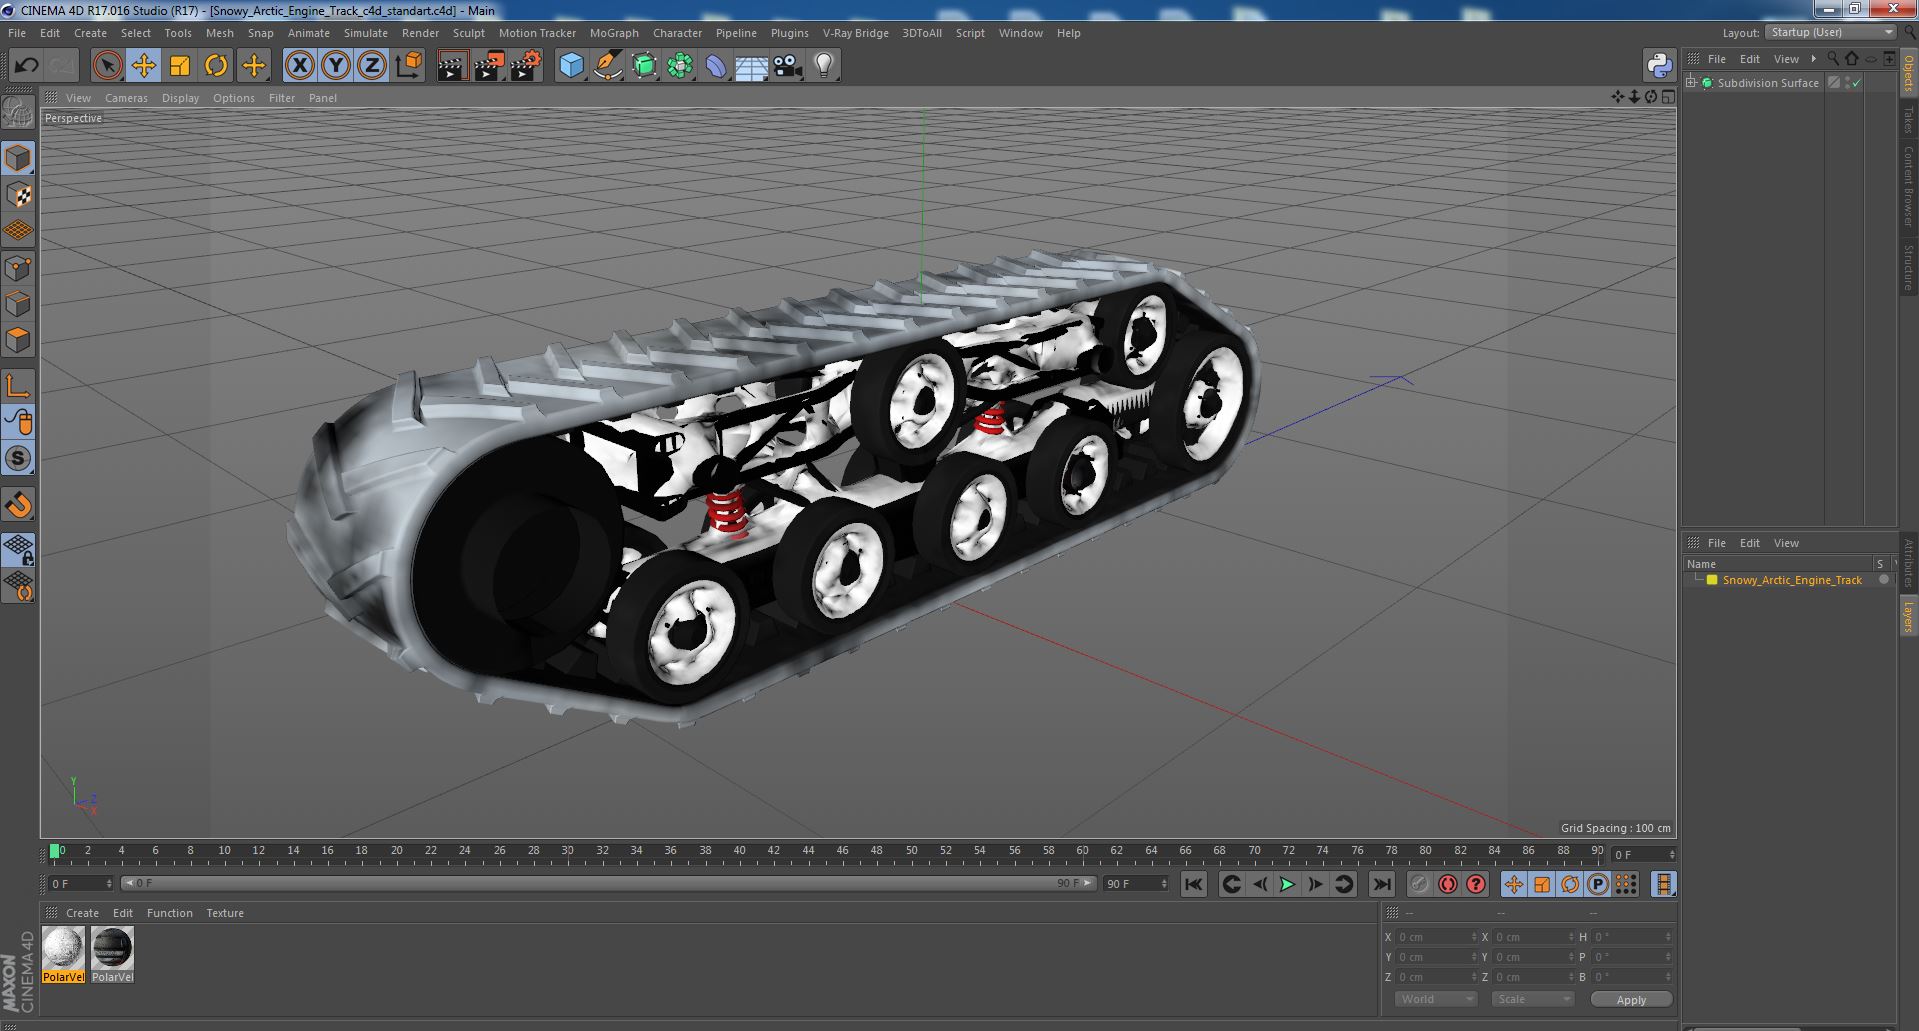This screenshot has height=1031, width=1919.
Task: Add a Camera object
Action: (787, 66)
